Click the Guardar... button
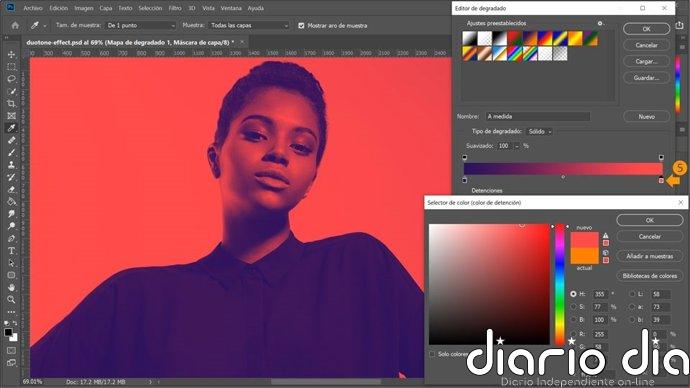 646,77
